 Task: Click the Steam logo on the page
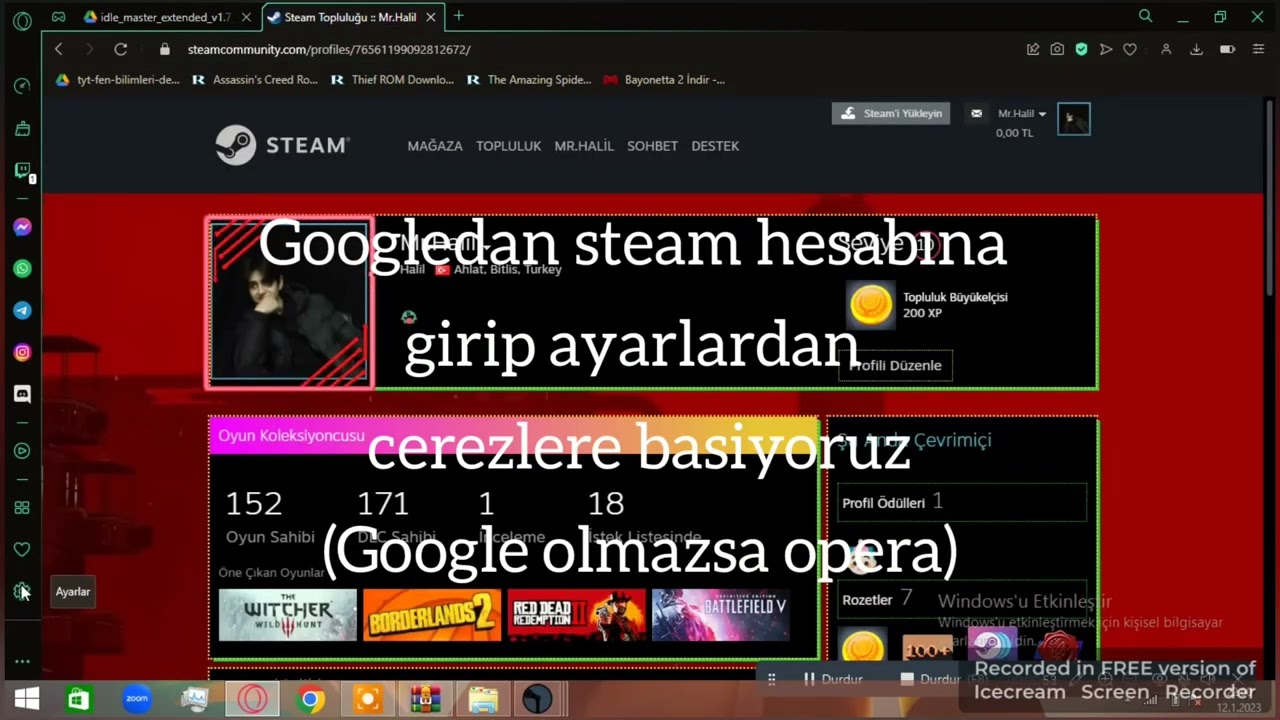[282, 145]
